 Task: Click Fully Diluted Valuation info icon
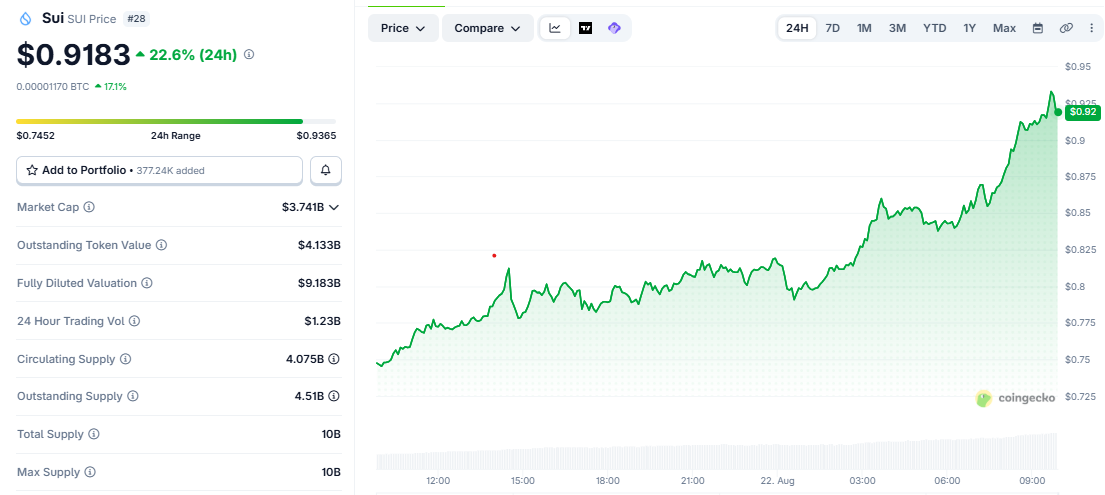tap(147, 283)
